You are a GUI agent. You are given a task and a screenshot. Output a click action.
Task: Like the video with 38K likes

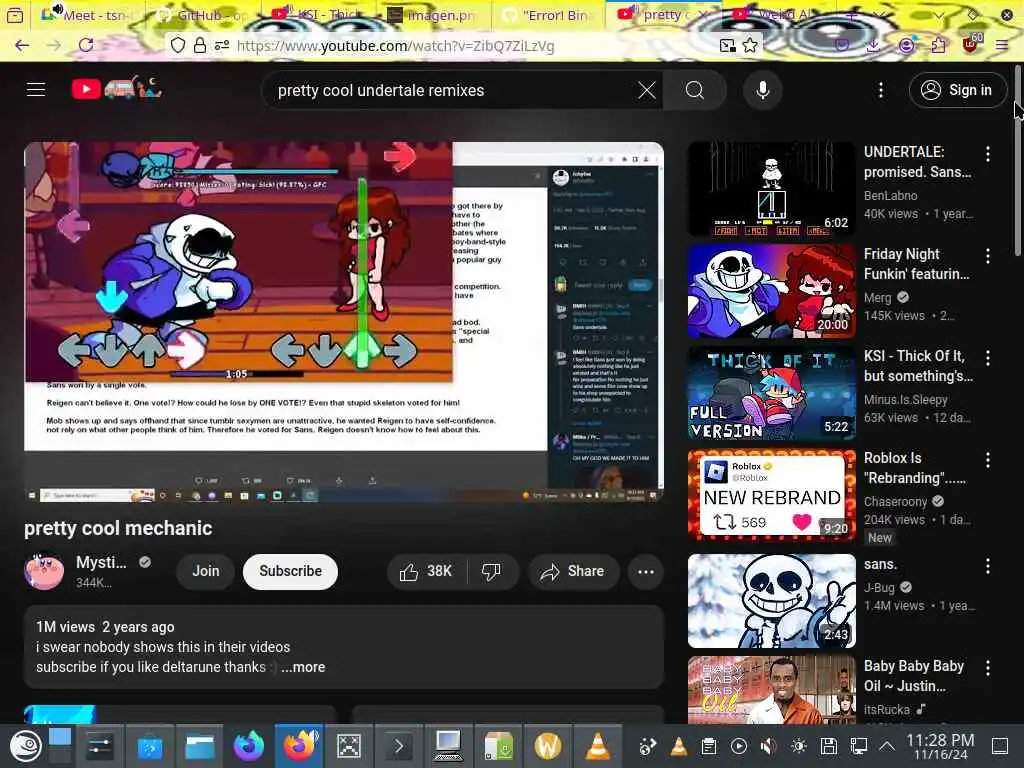426,571
